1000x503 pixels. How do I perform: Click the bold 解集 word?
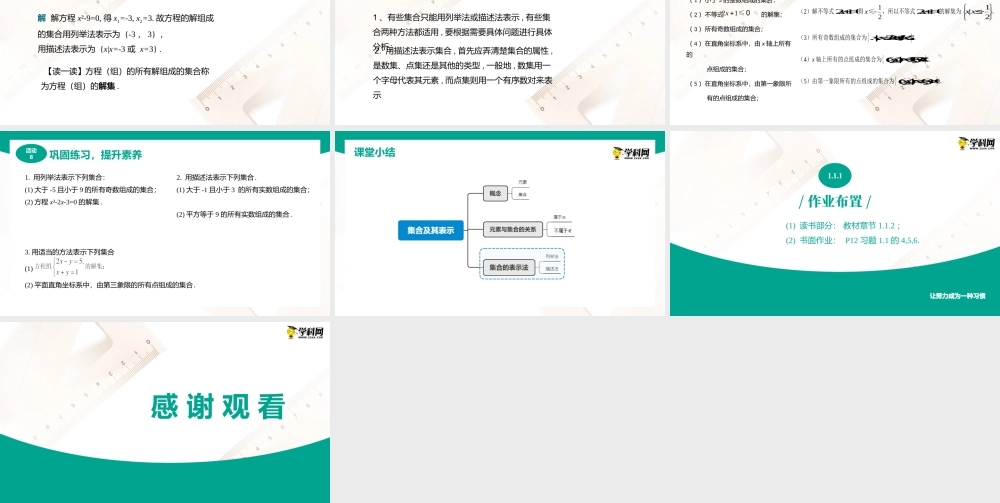pos(107,85)
